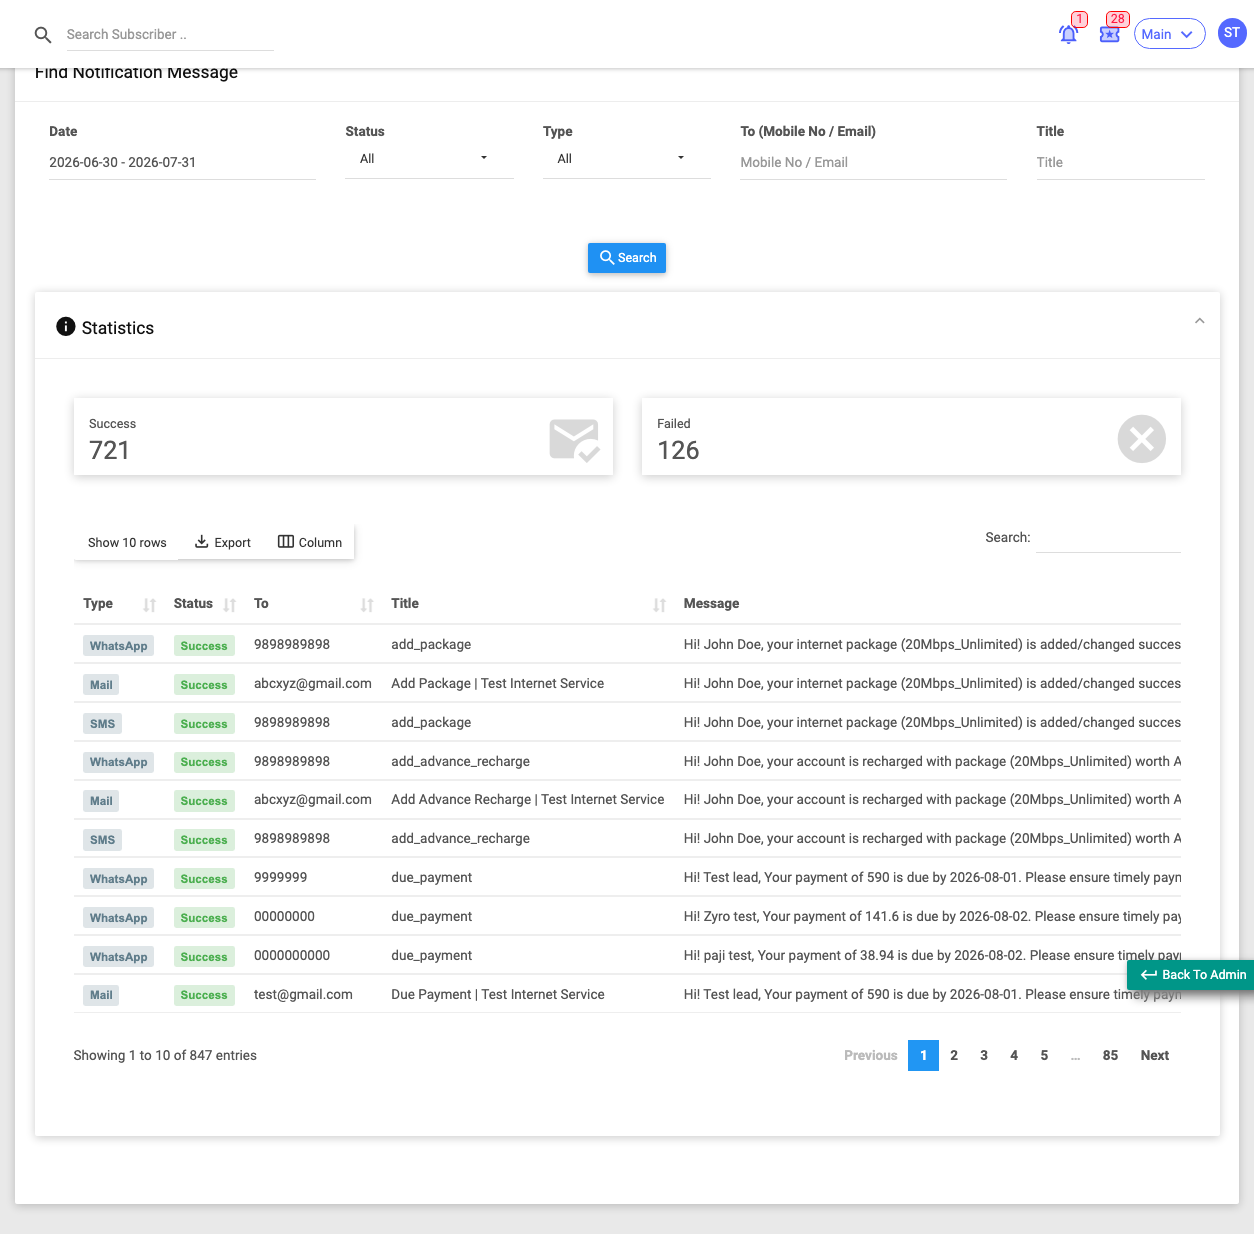Viewport: 1254px width, 1234px height.
Task: Open Column visibility options
Action: [310, 543]
